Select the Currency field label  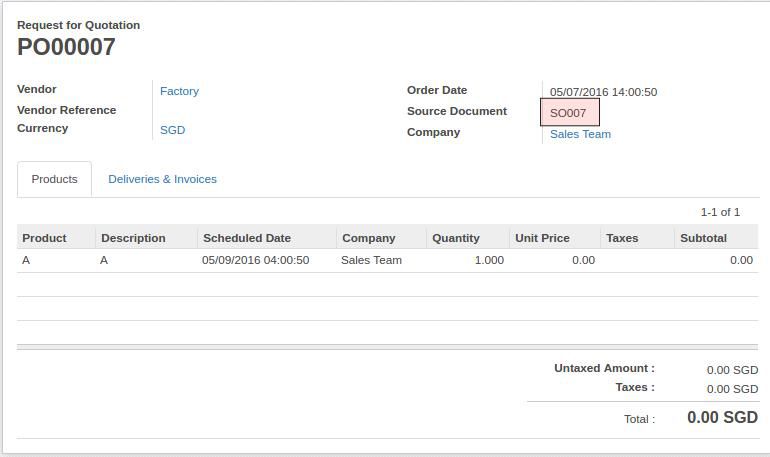point(43,128)
